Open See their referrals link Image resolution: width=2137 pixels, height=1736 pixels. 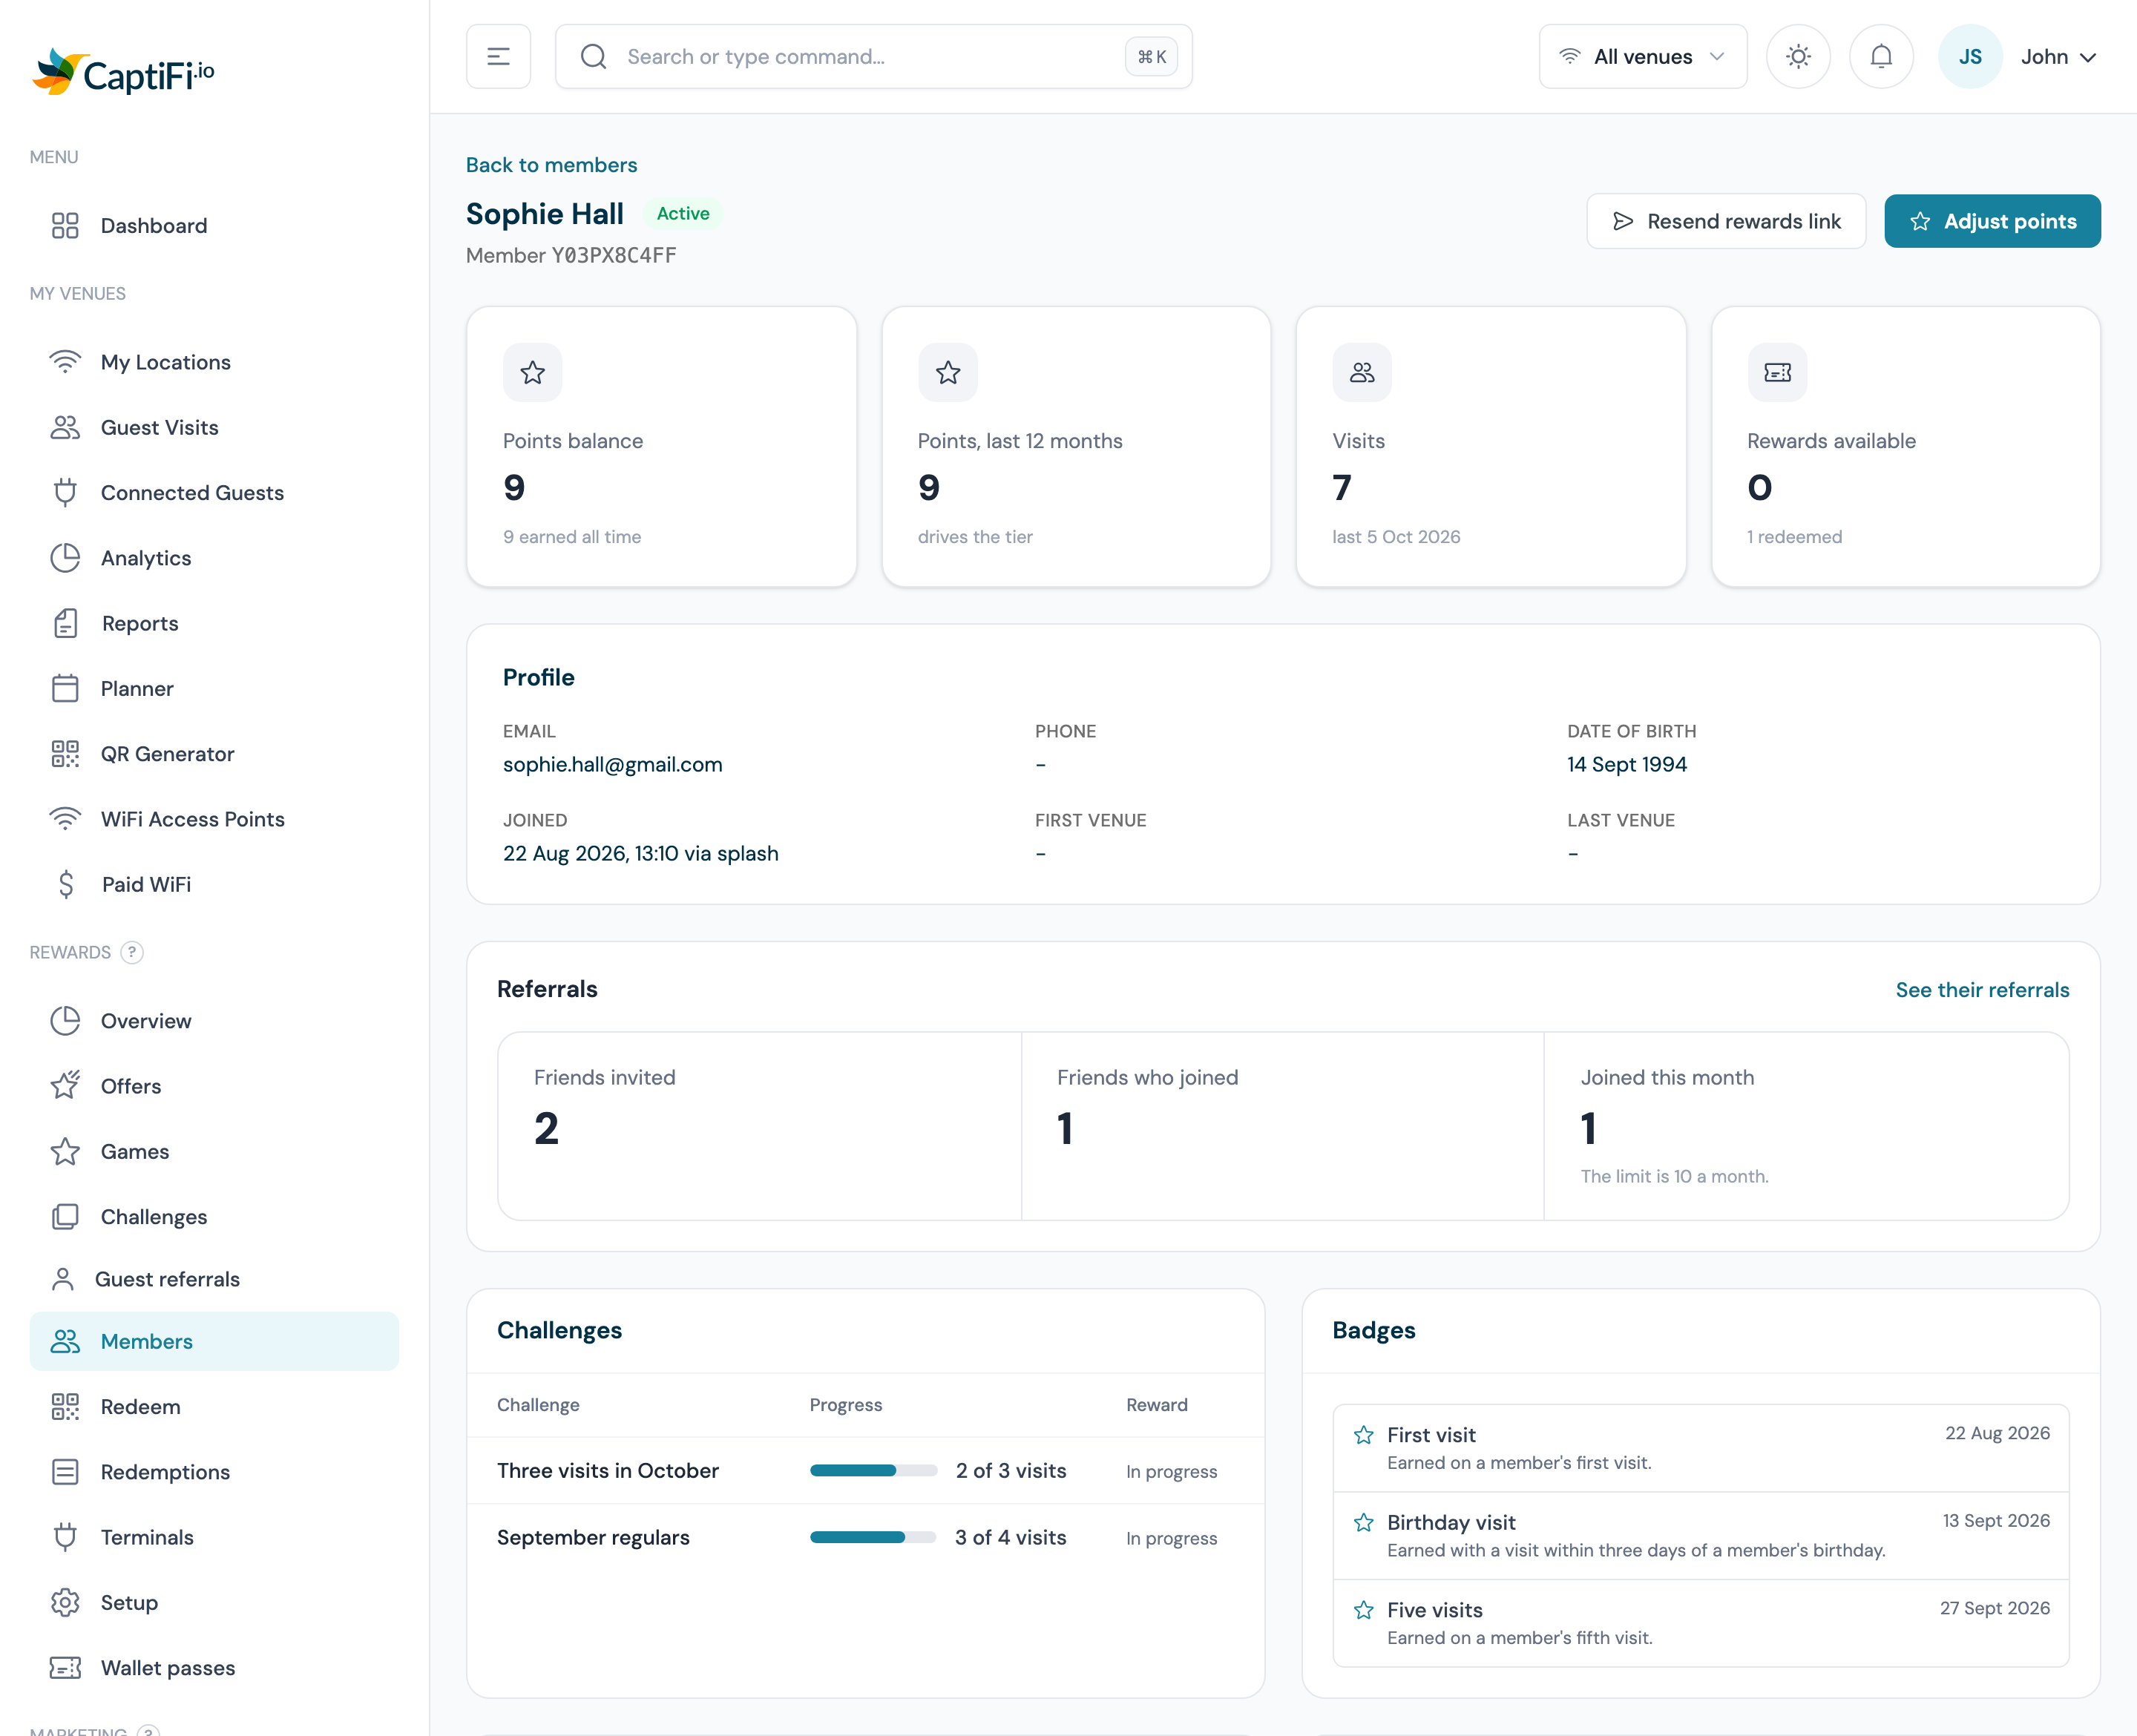(x=1982, y=990)
